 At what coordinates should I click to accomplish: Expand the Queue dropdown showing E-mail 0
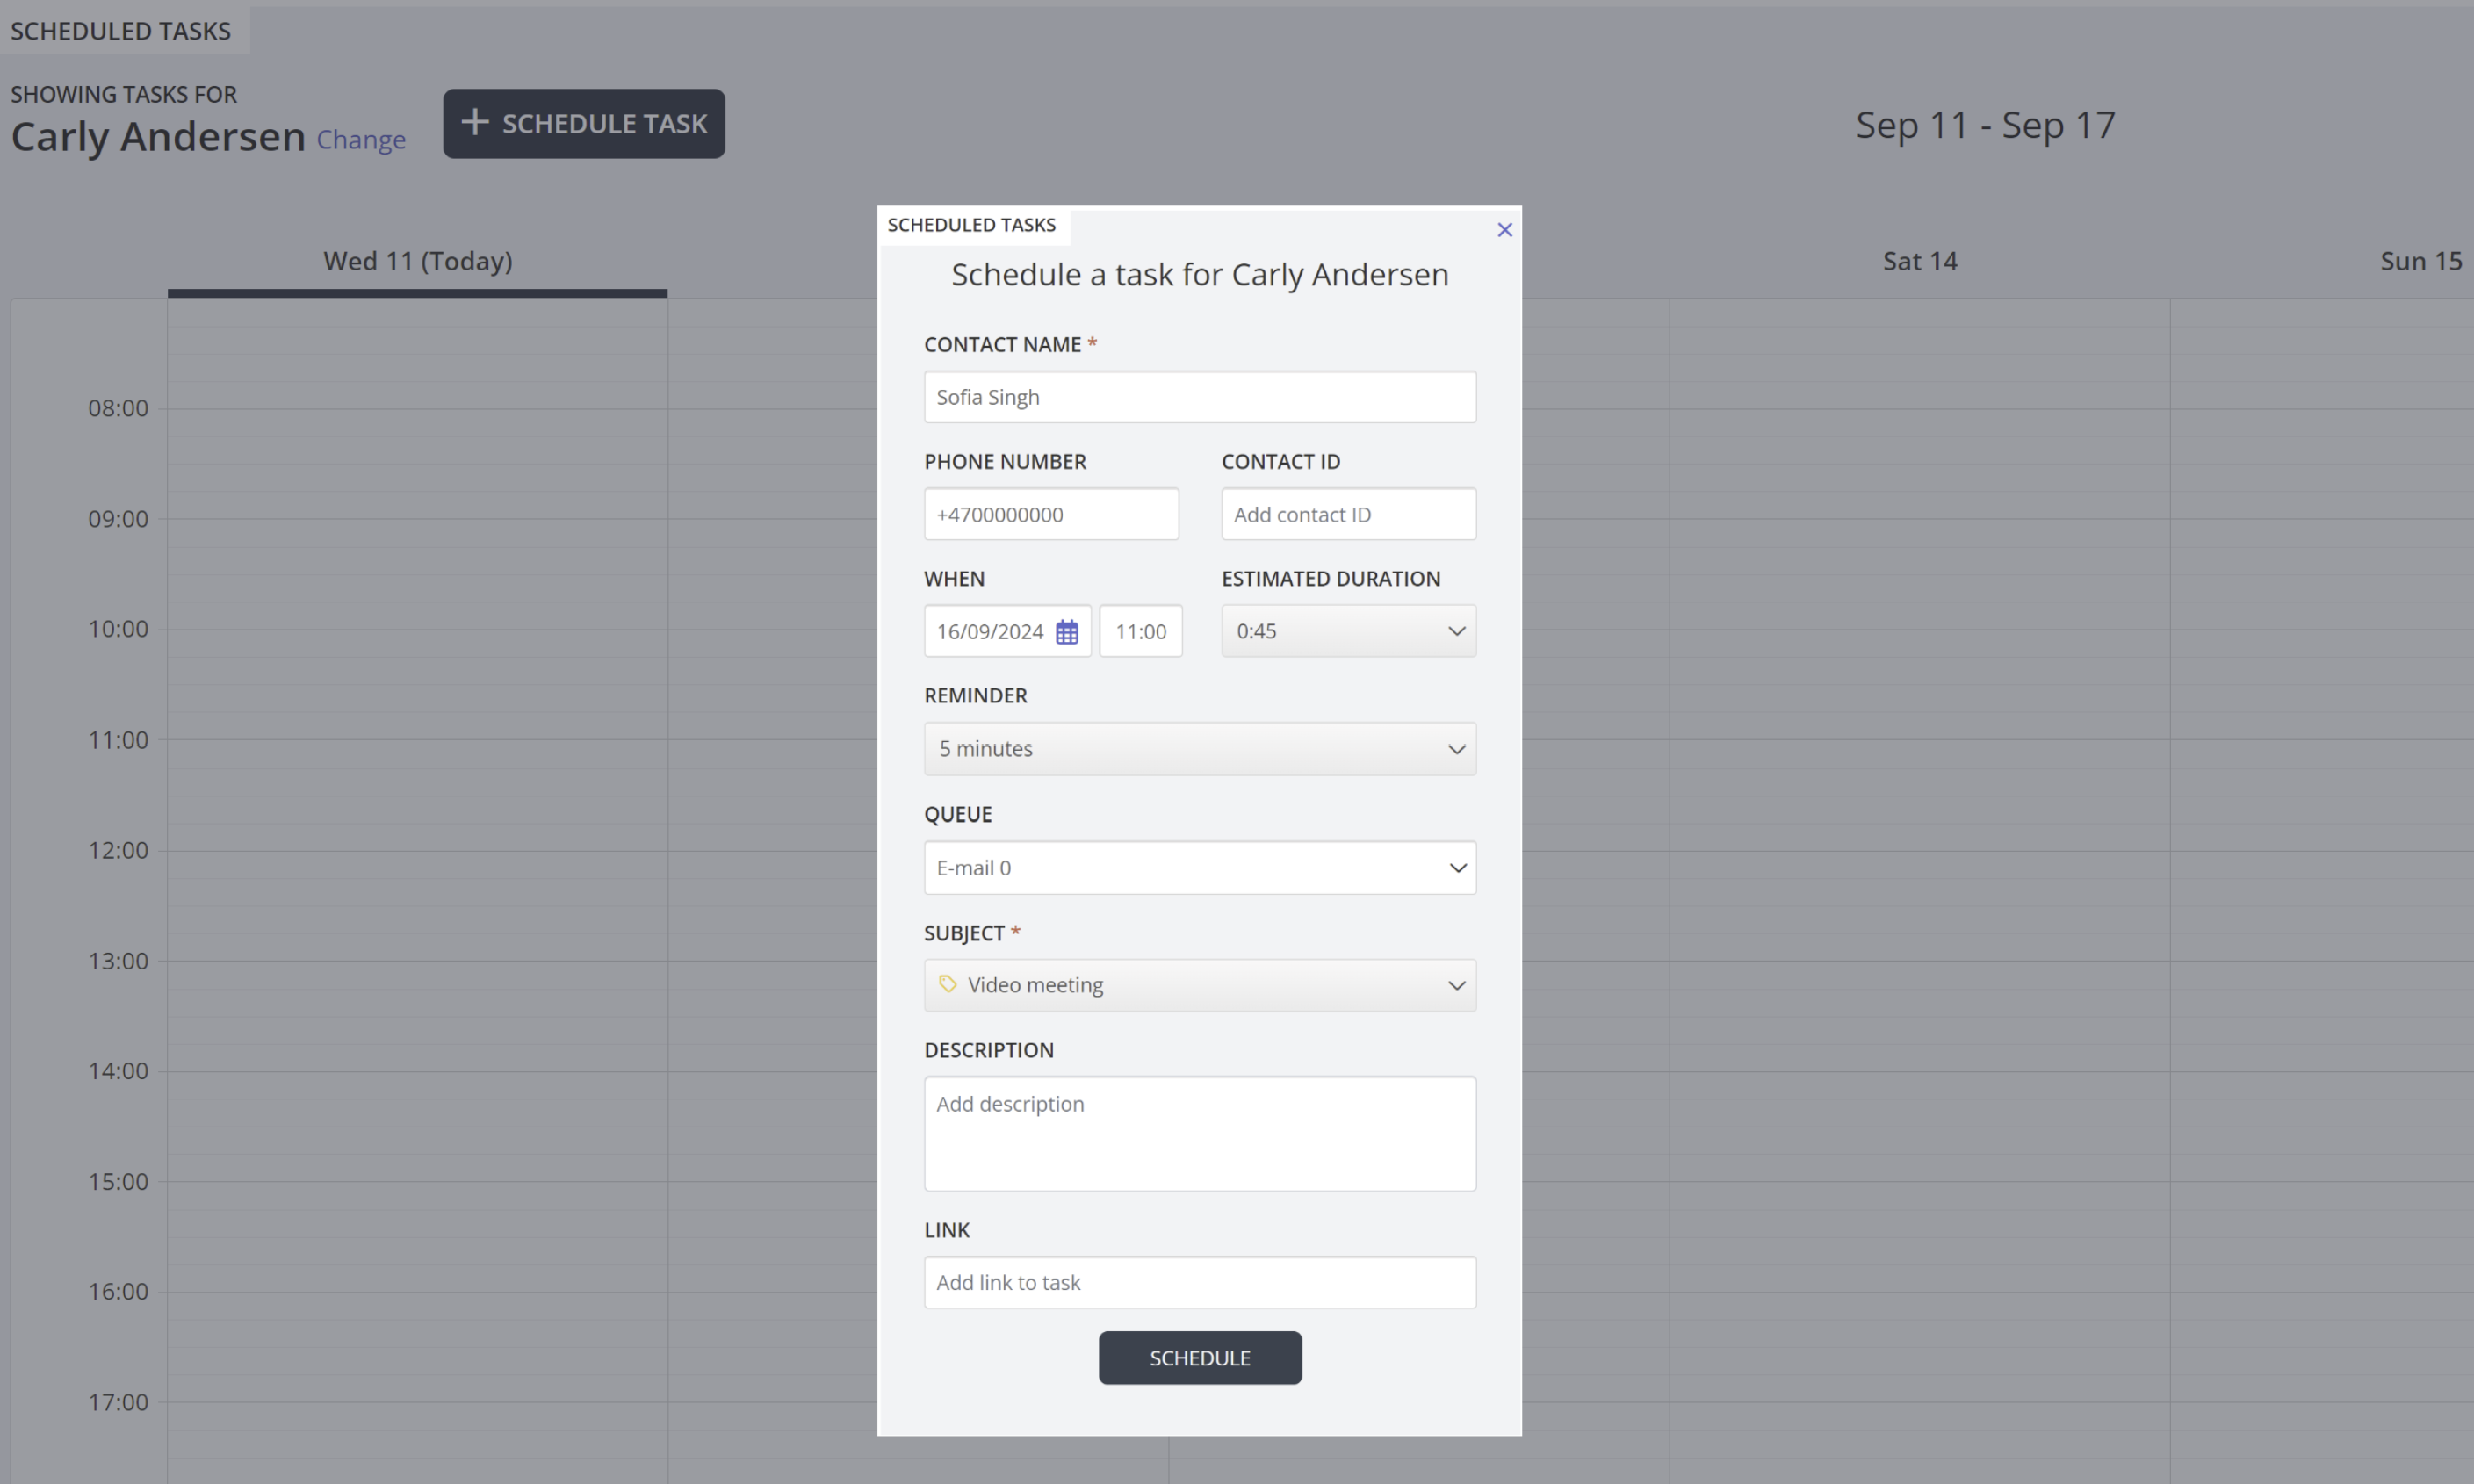click(1199, 868)
